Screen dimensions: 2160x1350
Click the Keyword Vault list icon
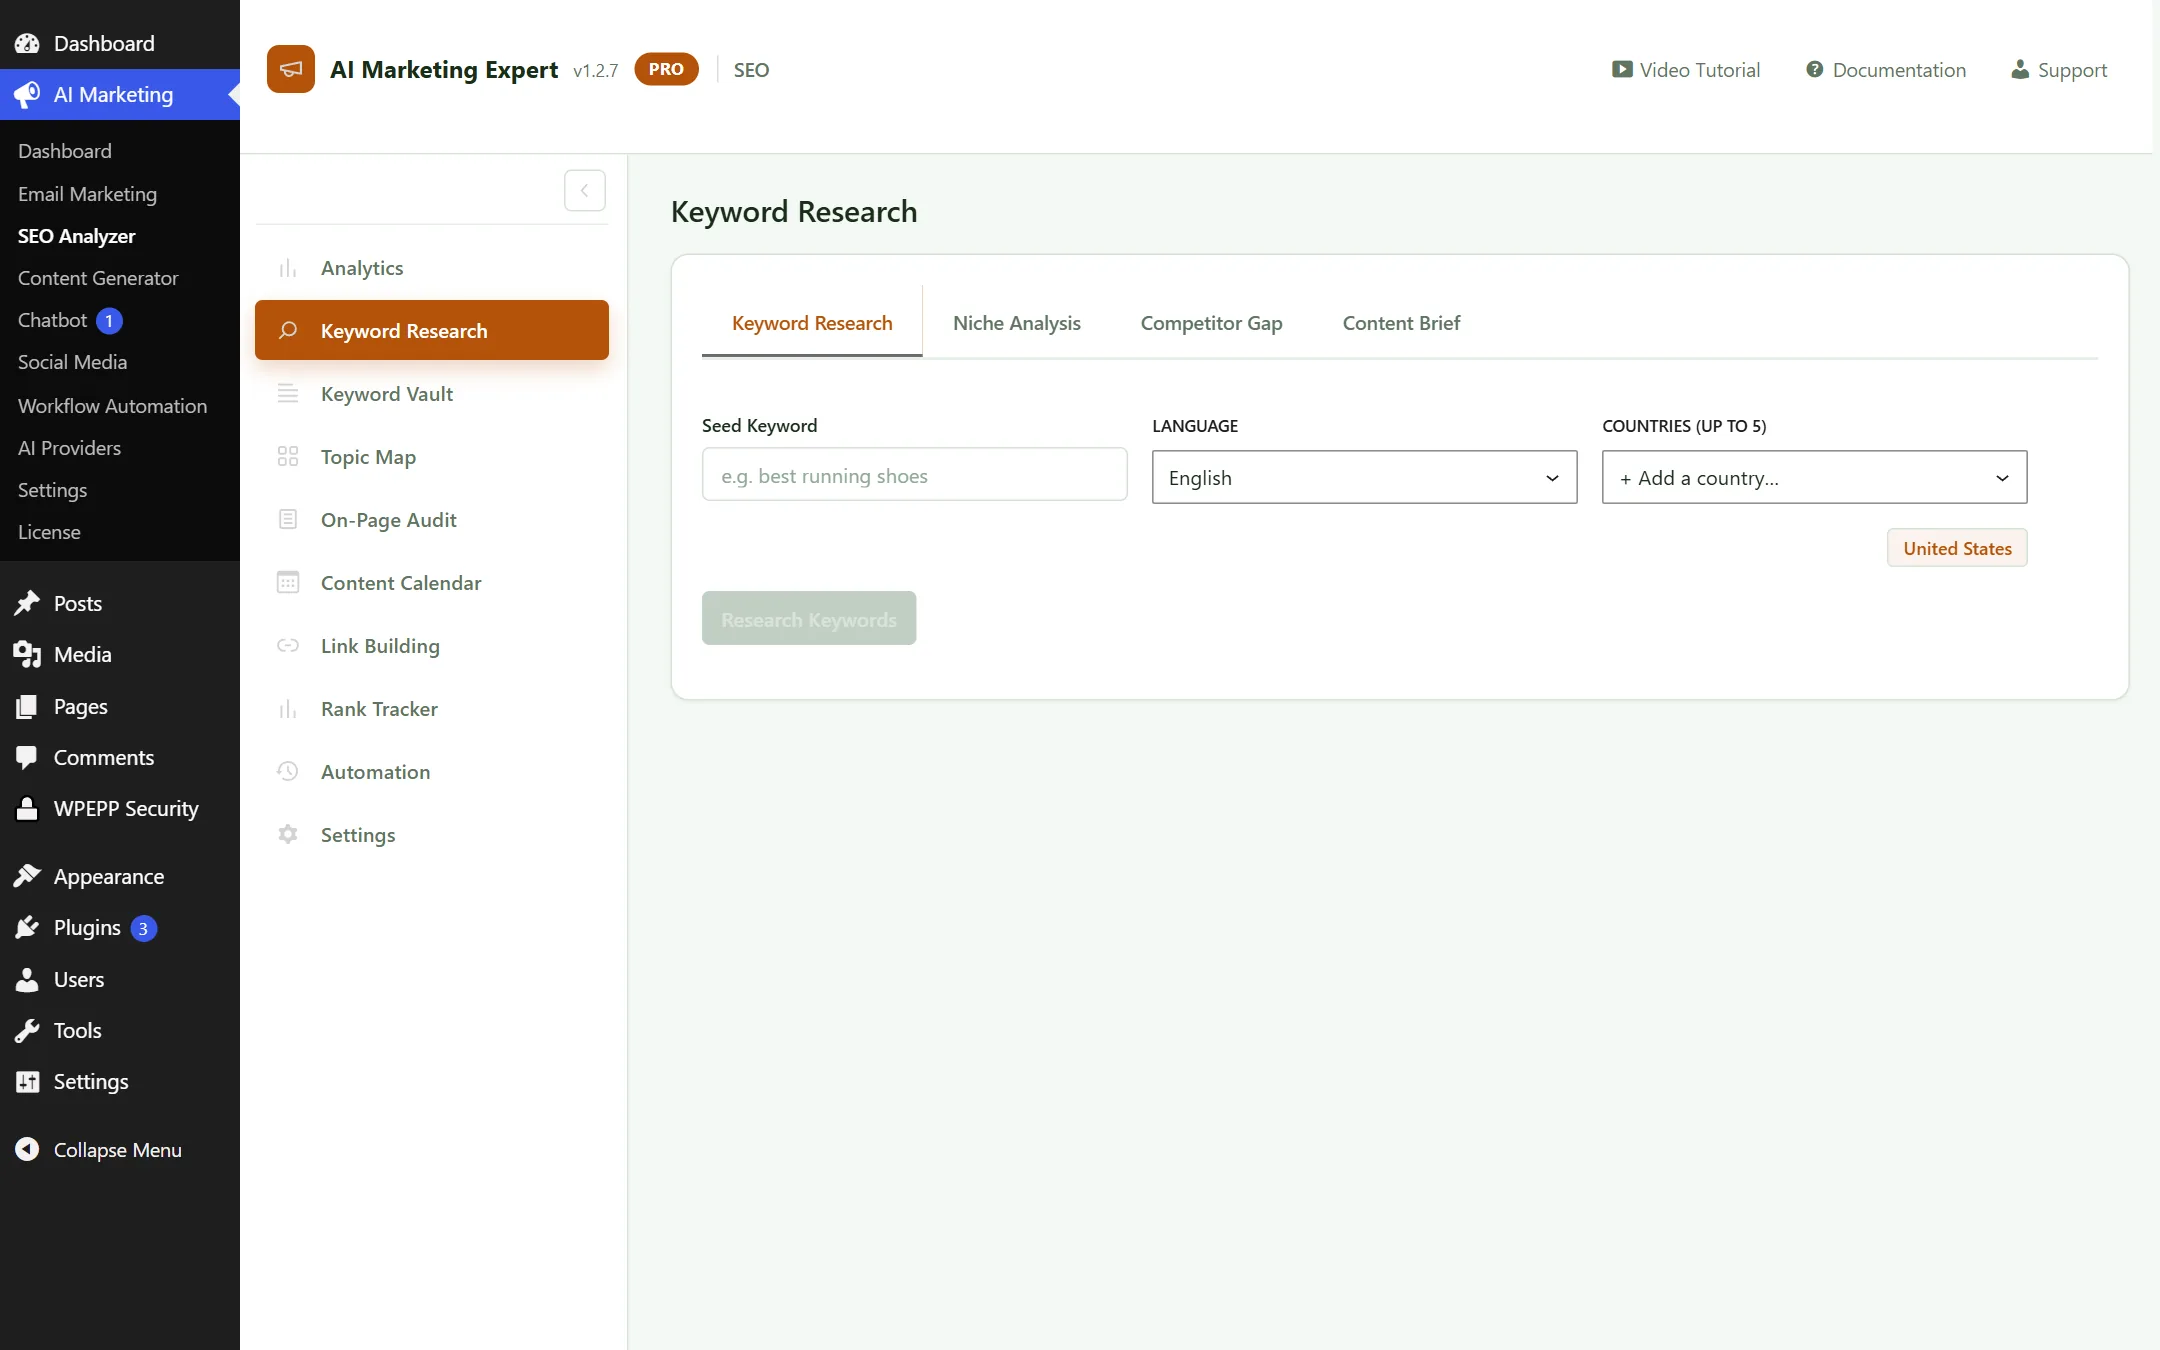[288, 394]
